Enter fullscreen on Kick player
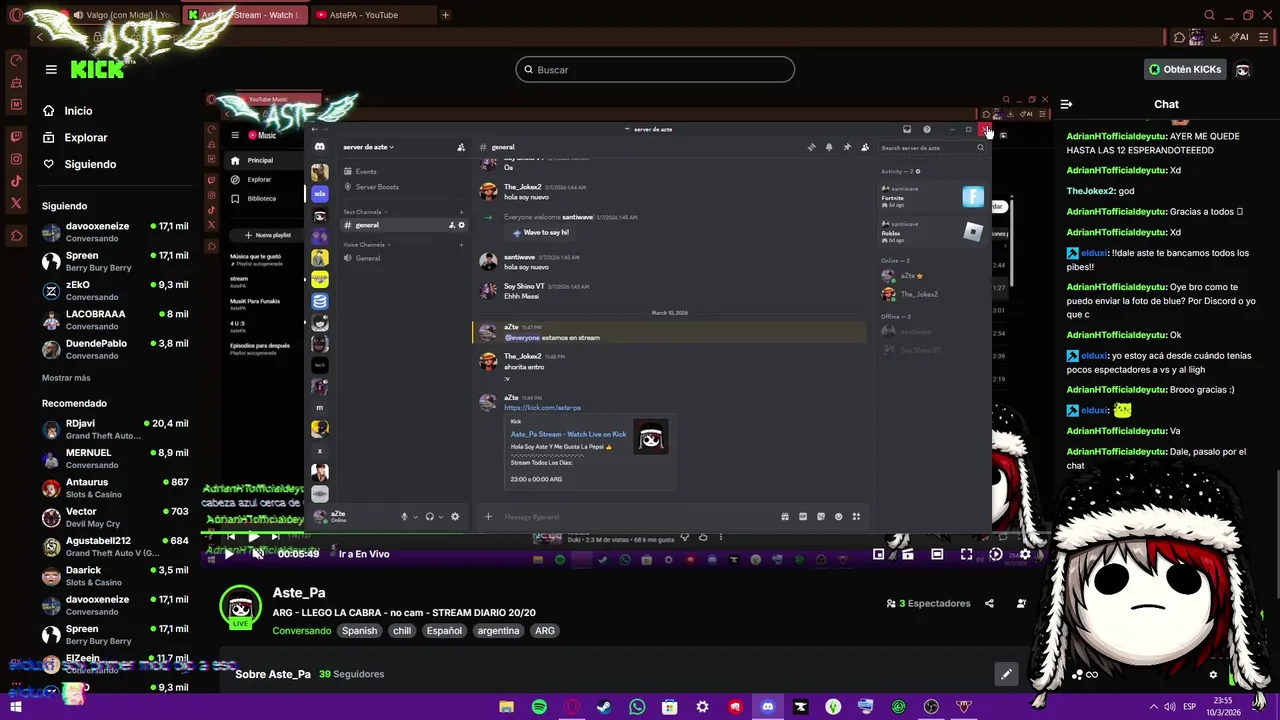 point(966,554)
